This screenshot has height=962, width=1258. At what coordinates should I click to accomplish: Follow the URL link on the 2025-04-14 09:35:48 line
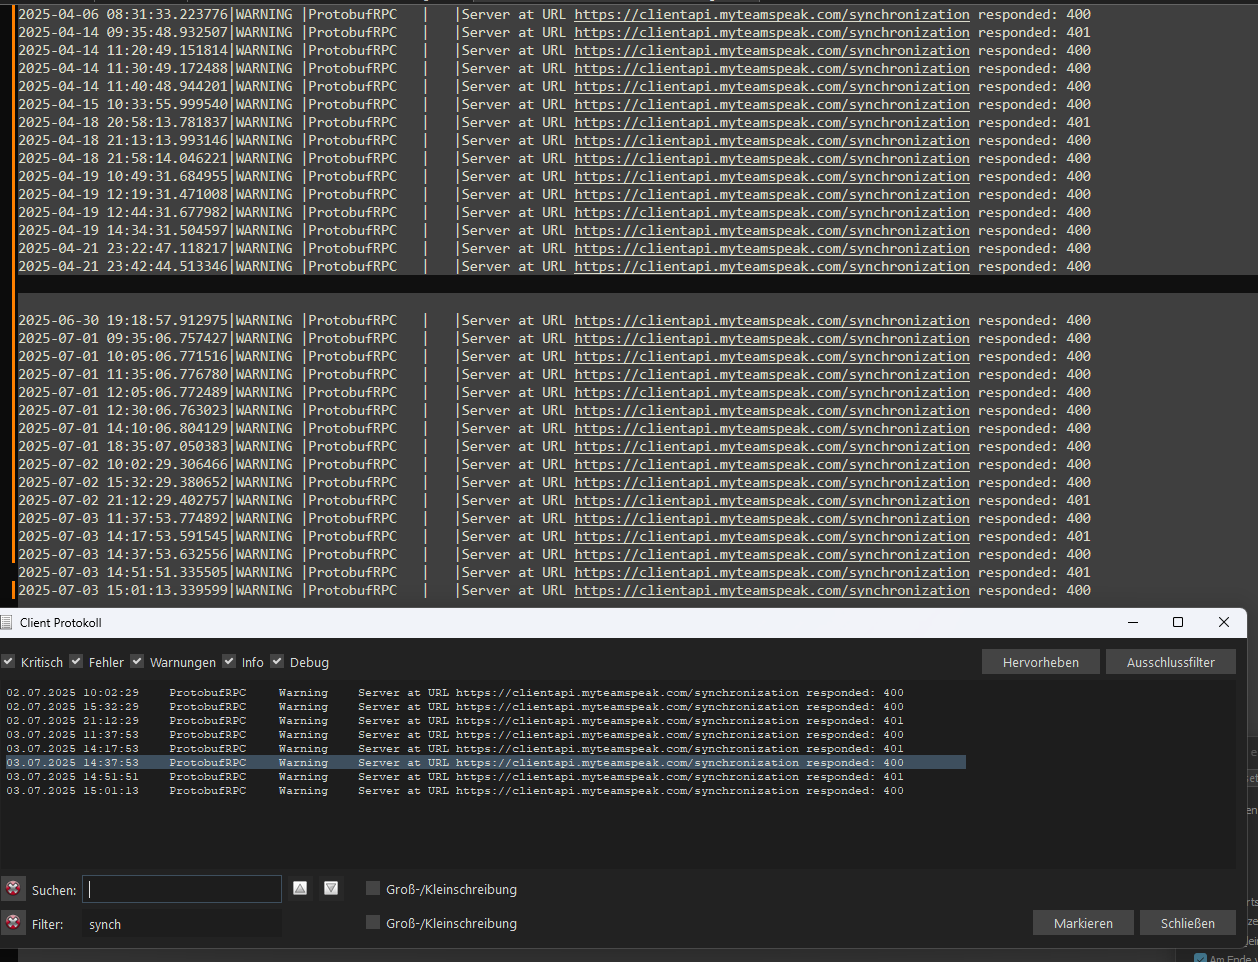[x=772, y=33]
